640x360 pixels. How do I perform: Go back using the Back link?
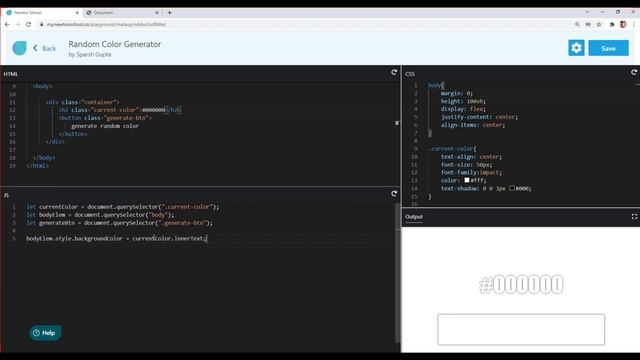tap(44, 48)
